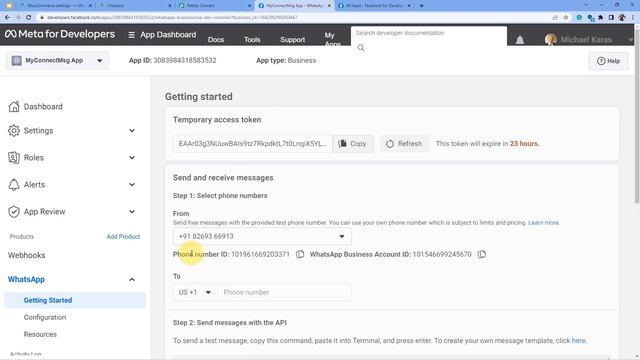Copy the temporary access token
The height and width of the screenshot is (360, 640).
coord(353,144)
